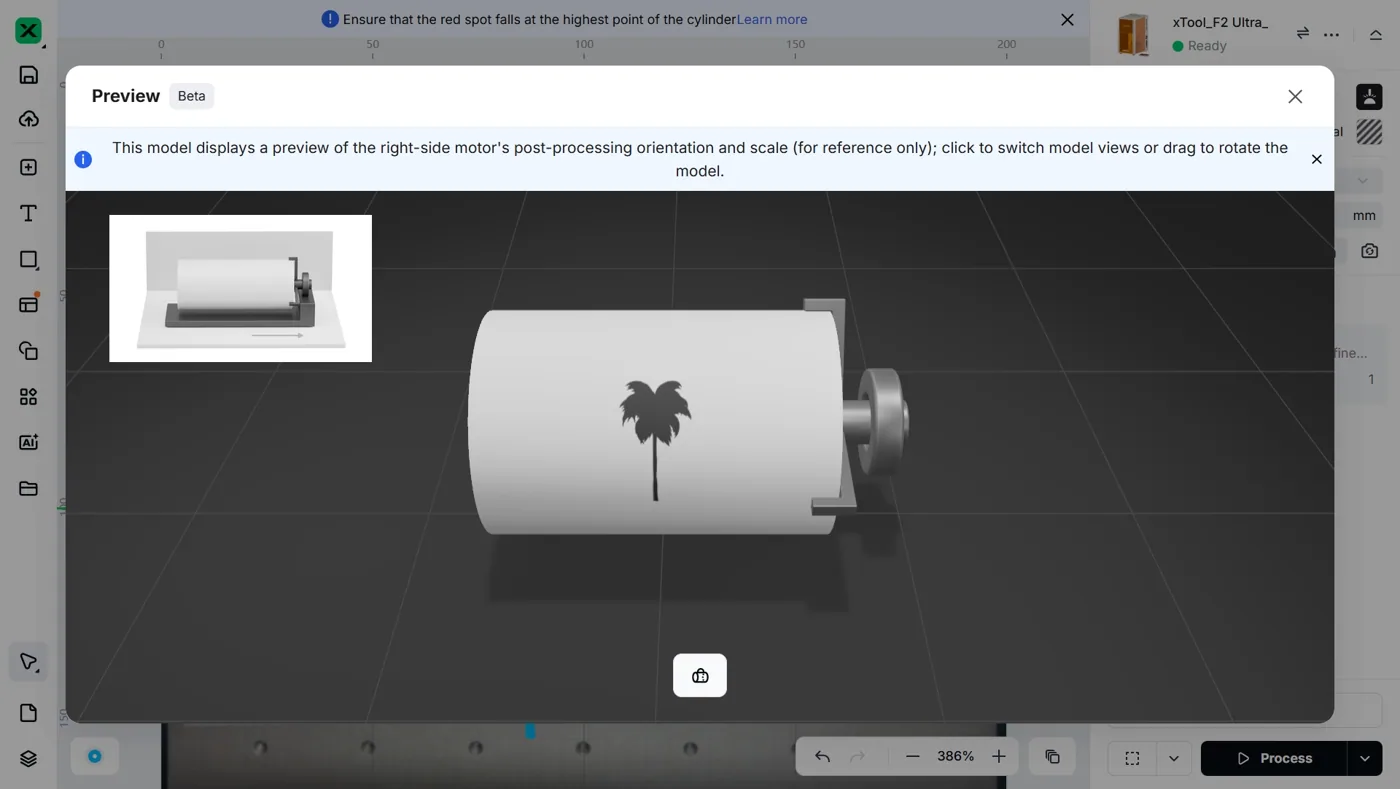Open the device more options menu
Viewport: 1400px width, 789px height.
pos(1331,33)
